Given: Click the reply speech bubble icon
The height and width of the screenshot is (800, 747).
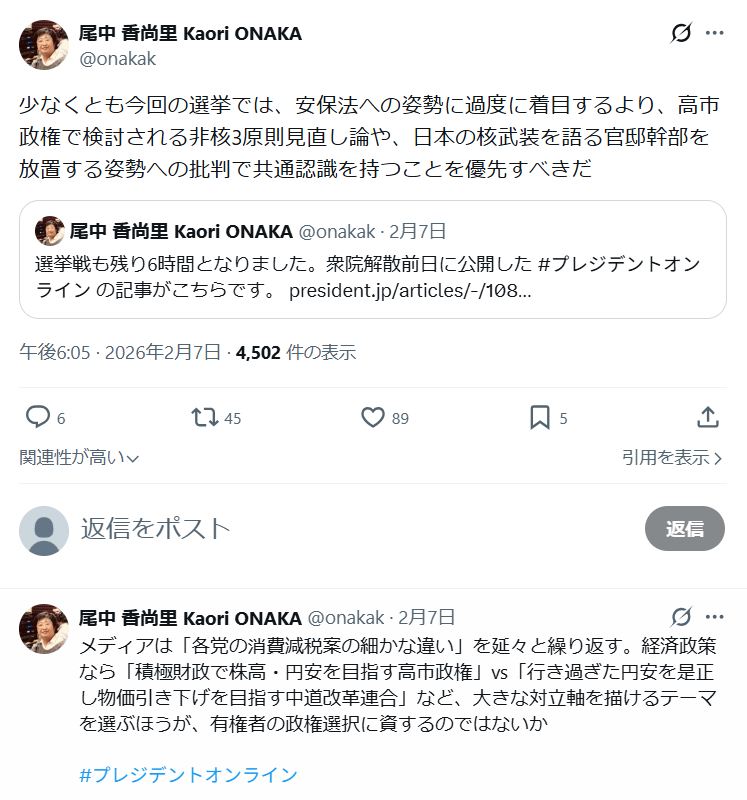Looking at the screenshot, I should point(38,417).
